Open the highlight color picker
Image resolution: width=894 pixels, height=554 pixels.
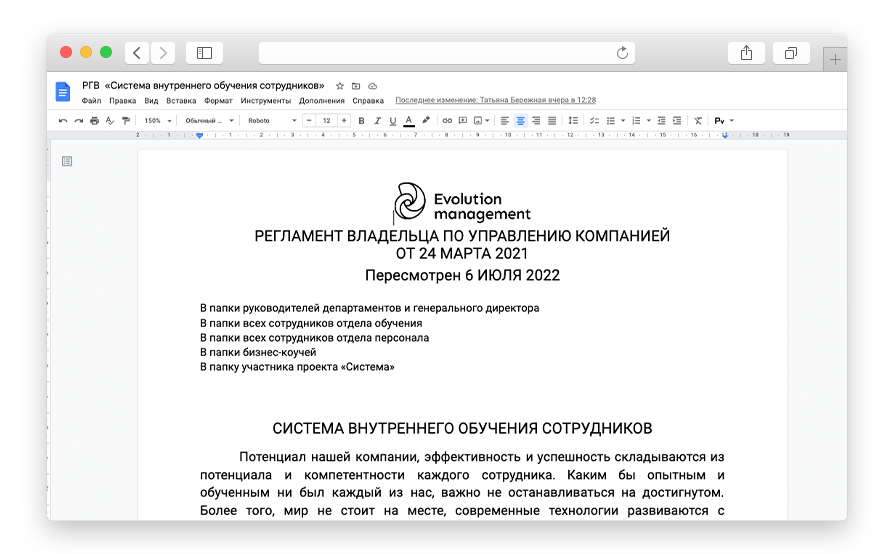426,121
